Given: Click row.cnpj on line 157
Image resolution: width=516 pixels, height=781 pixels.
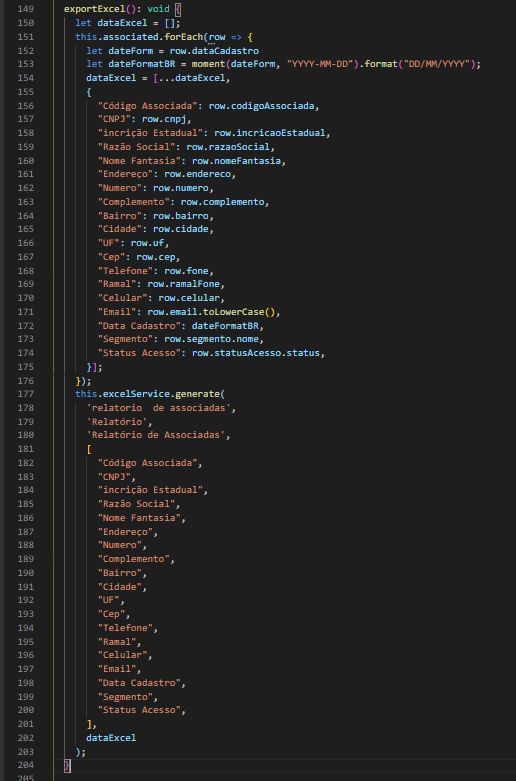Looking at the screenshot, I should coord(164,120).
